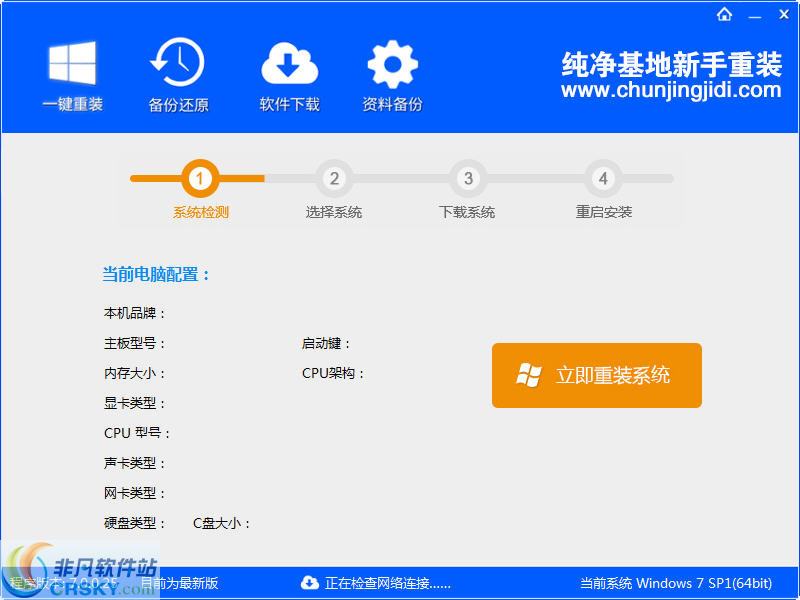Select step 2 选择系统 circle
800x600 pixels.
click(334, 178)
